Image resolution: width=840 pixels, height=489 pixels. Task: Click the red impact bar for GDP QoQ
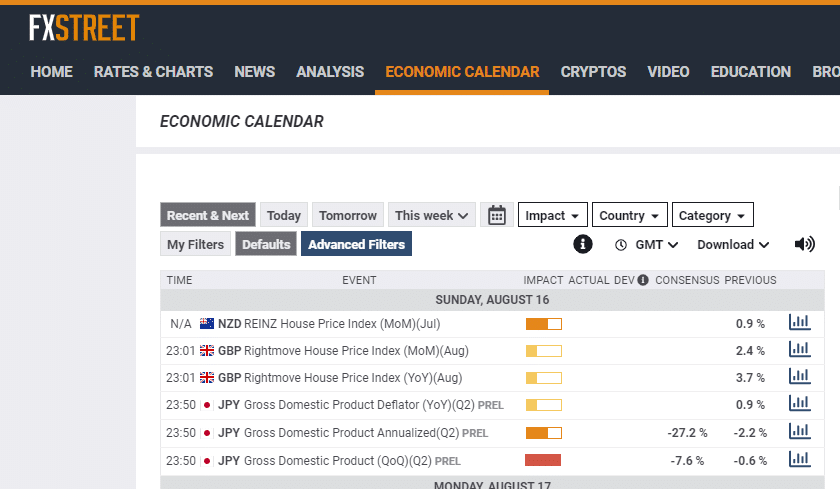[543, 460]
